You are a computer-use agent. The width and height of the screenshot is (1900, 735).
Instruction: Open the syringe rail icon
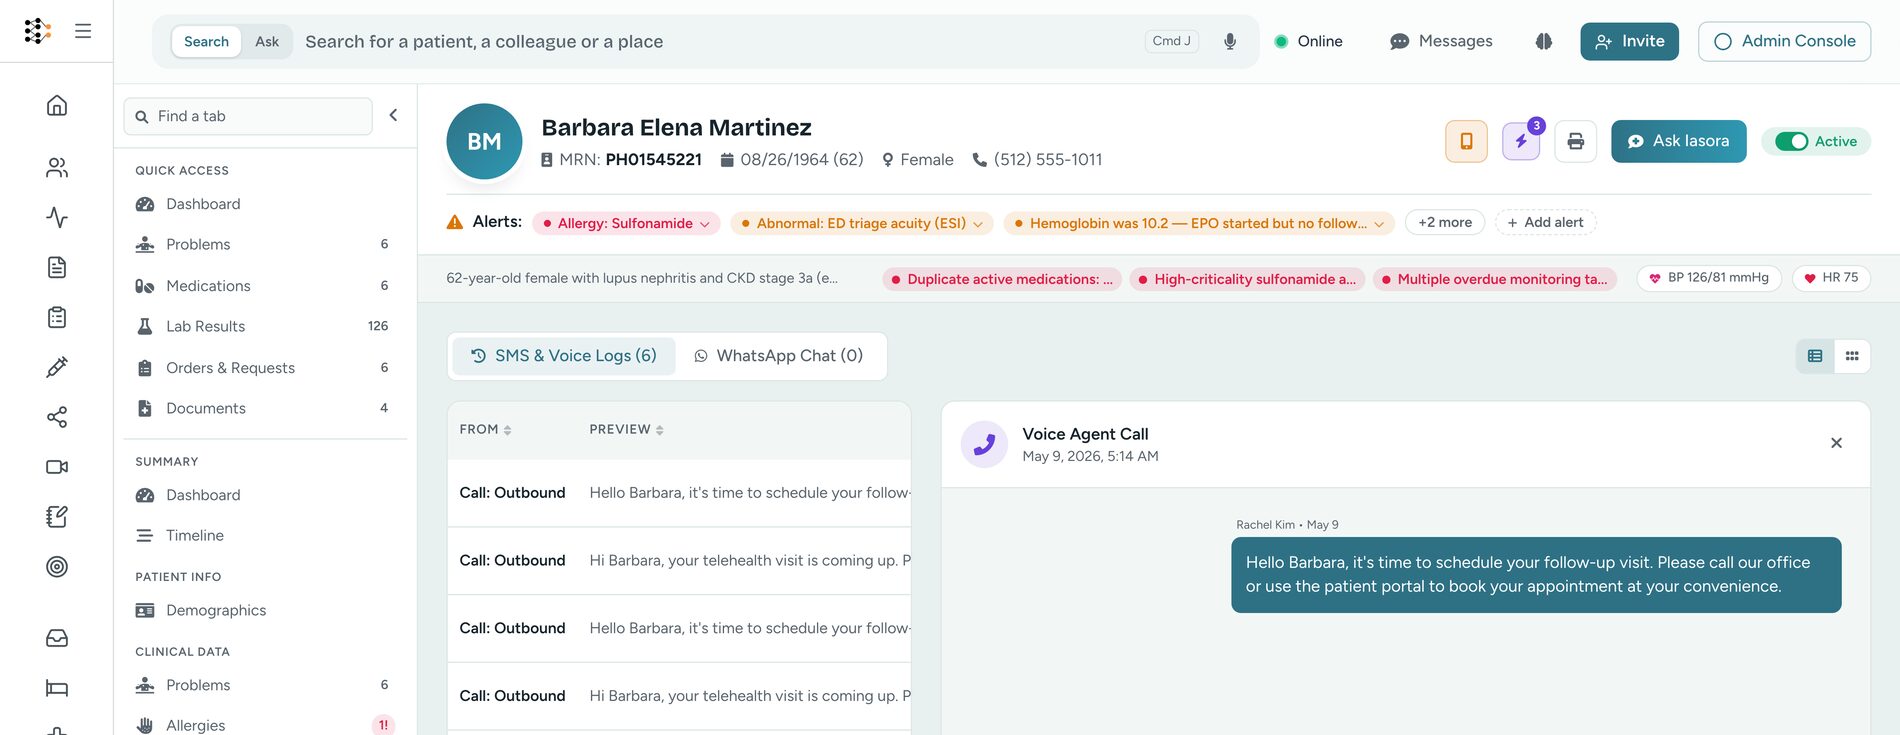click(x=57, y=367)
